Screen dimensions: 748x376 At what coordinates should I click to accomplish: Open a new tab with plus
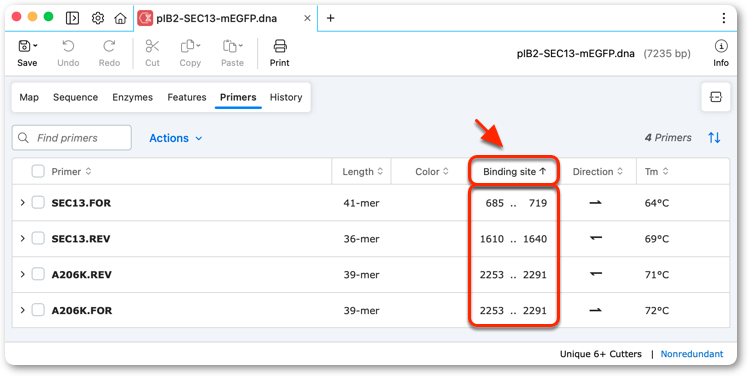[331, 18]
